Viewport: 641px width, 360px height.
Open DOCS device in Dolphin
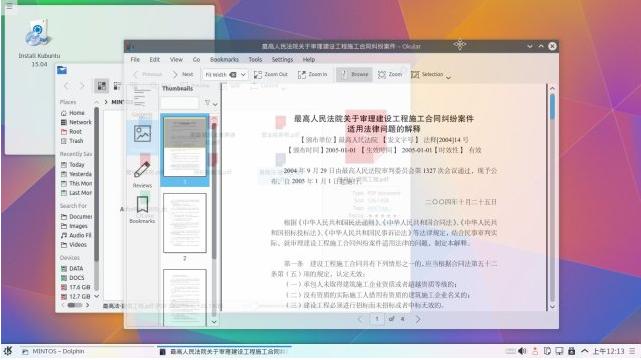[73, 278]
